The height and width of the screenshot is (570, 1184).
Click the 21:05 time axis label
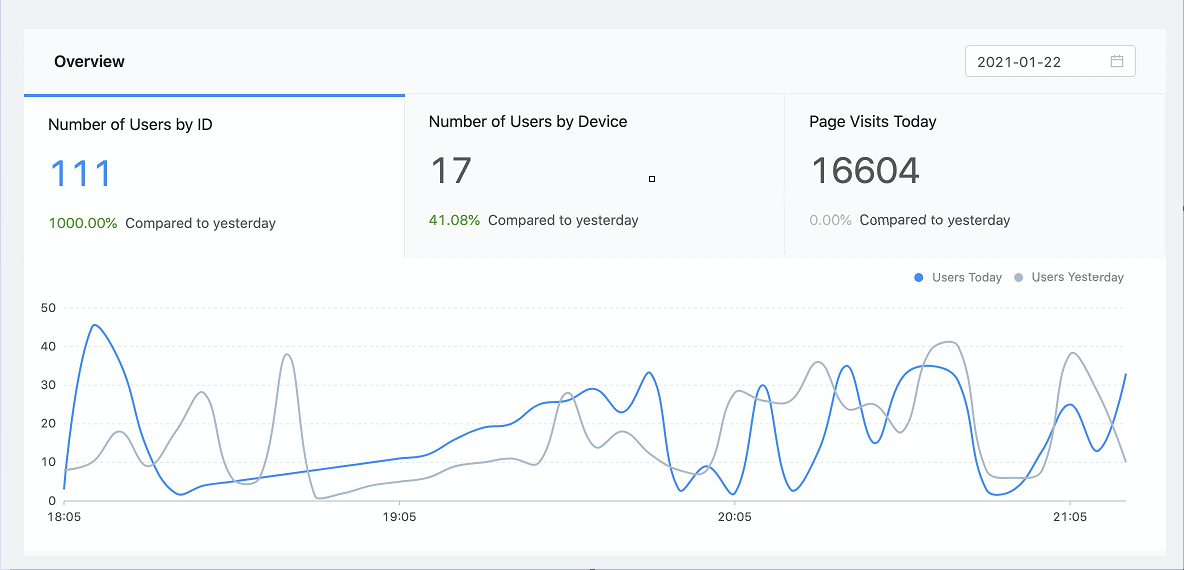pyautogui.click(x=1070, y=518)
